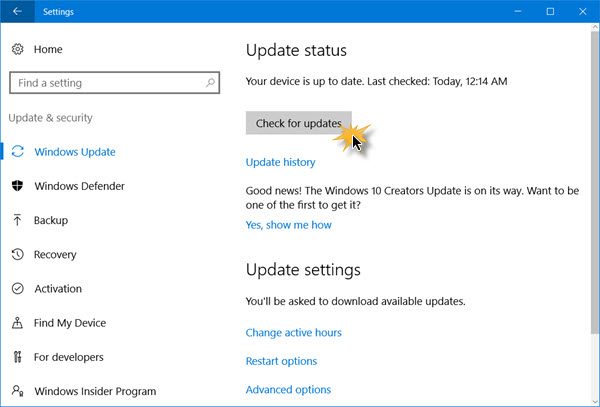The height and width of the screenshot is (407, 600).
Task: Click the back arrow in title bar
Action: [17, 11]
